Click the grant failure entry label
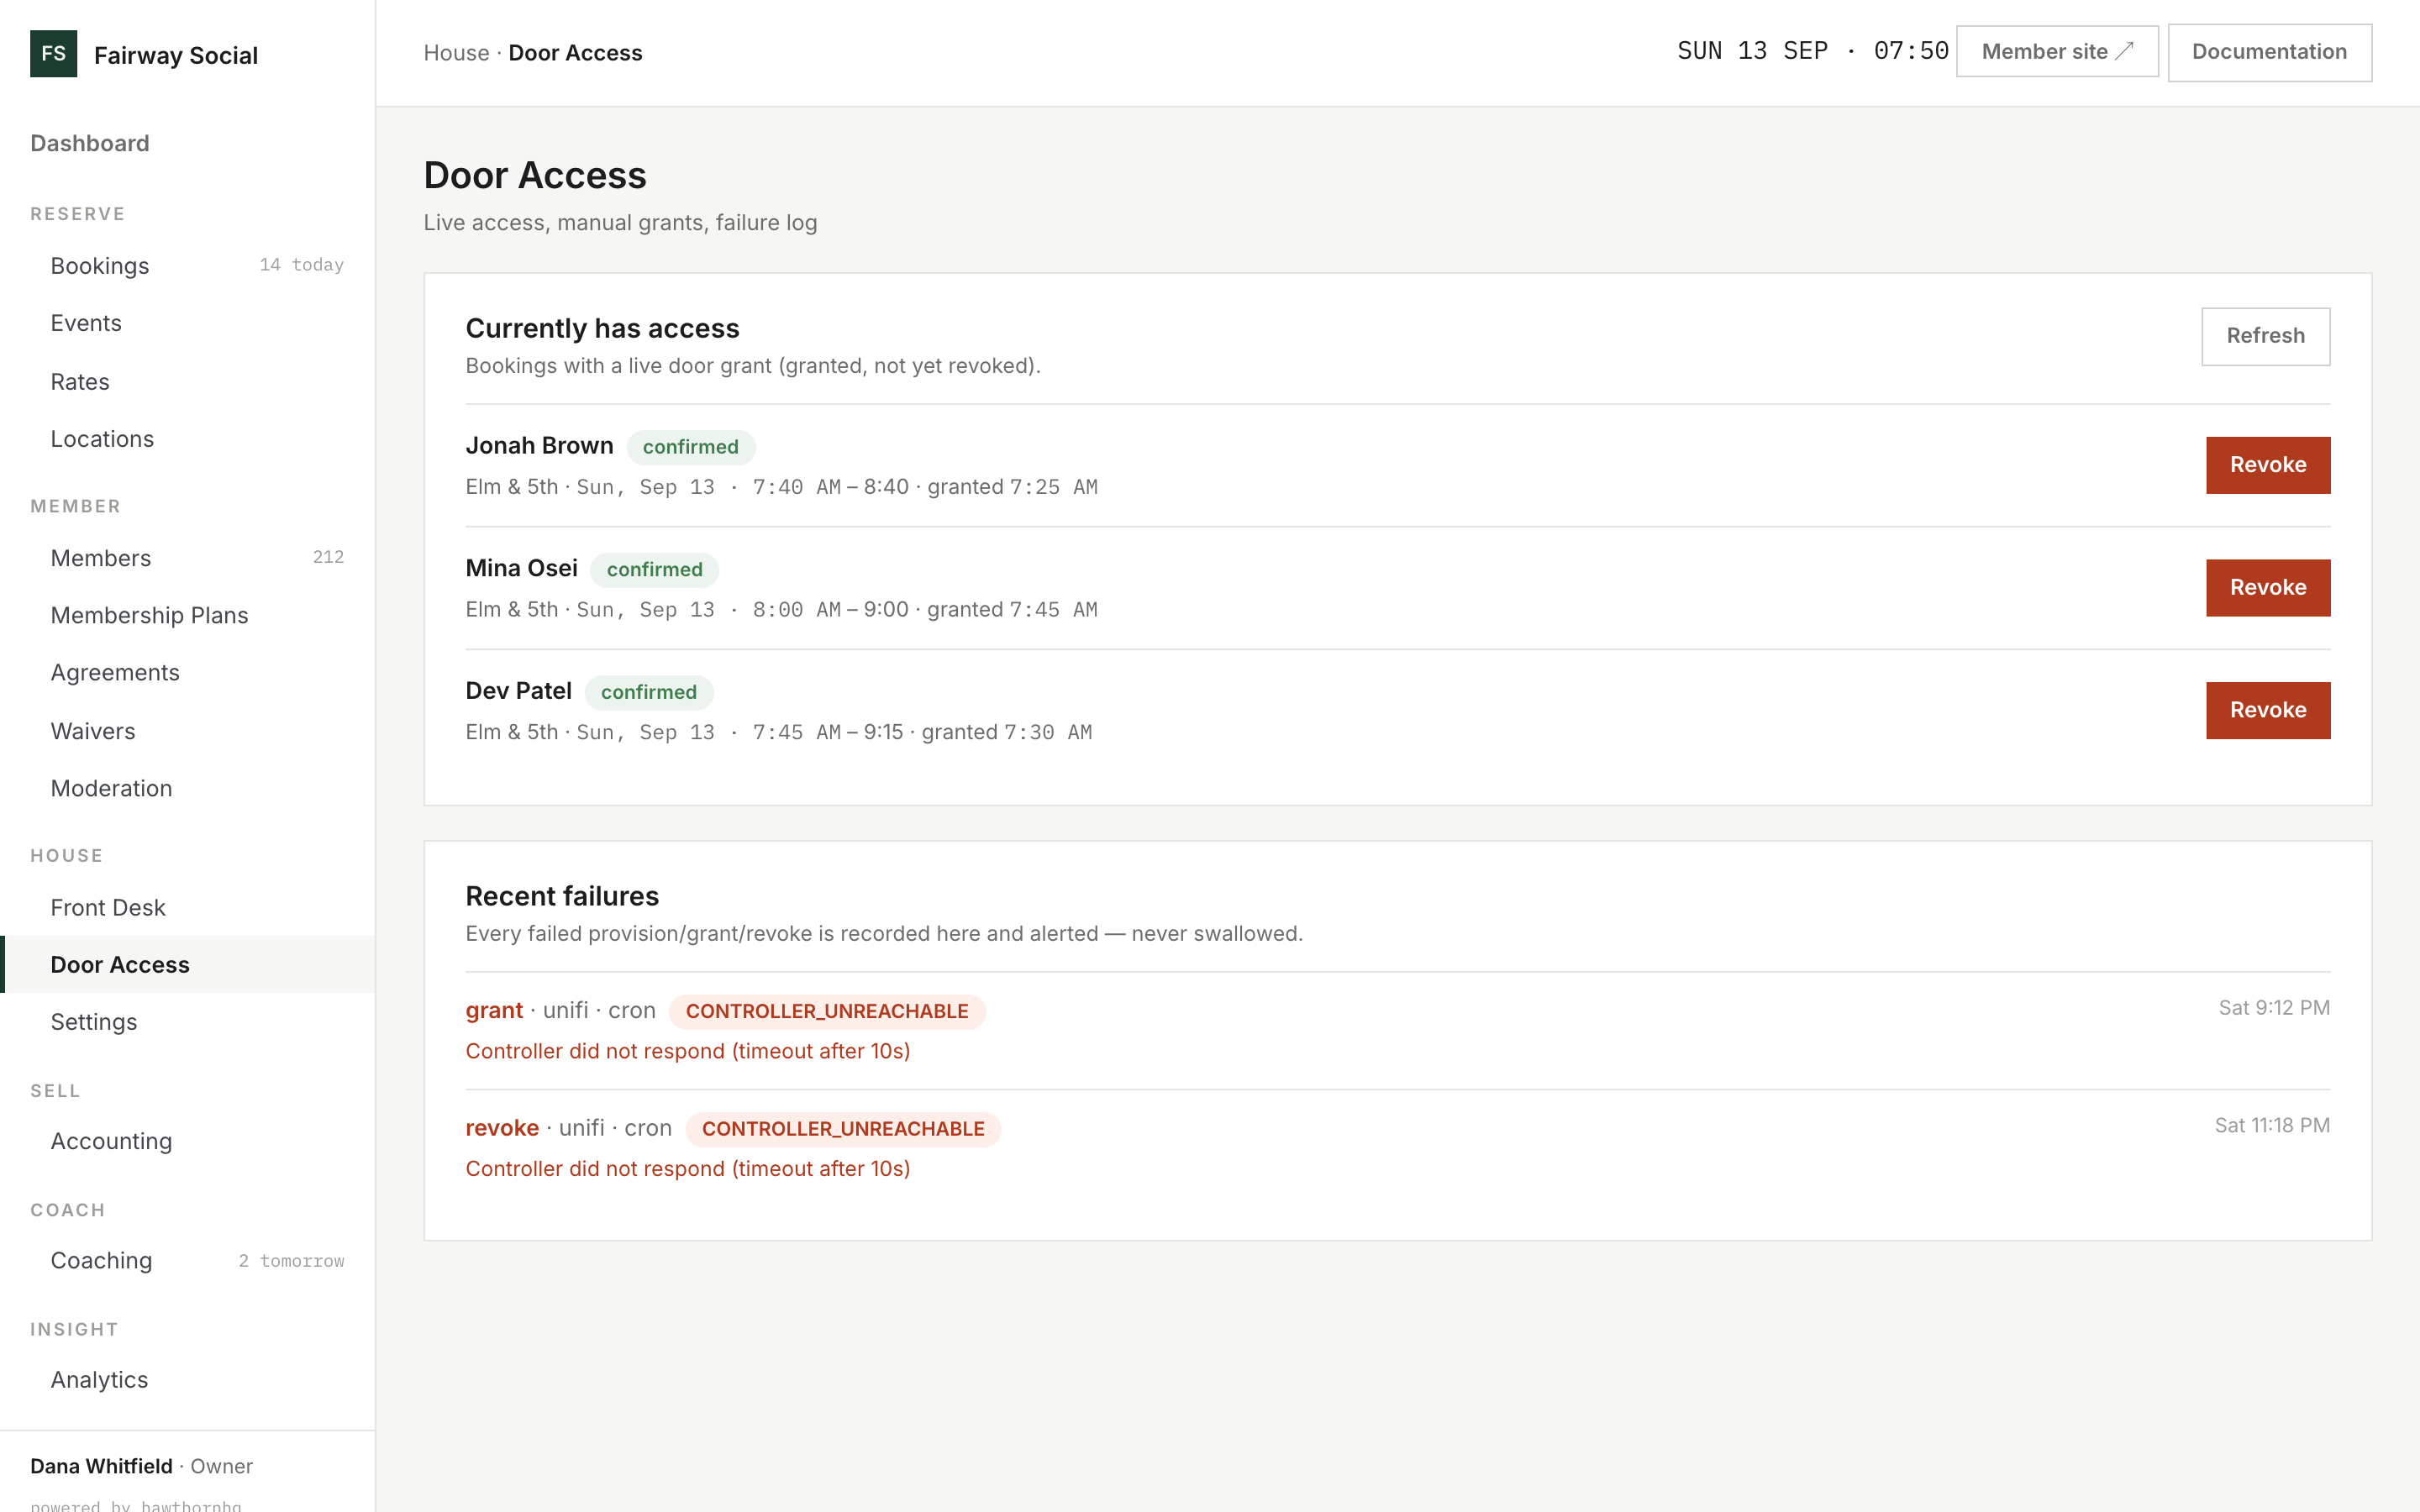Viewport: 2420px width, 1512px height. (x=494, y=1010)
